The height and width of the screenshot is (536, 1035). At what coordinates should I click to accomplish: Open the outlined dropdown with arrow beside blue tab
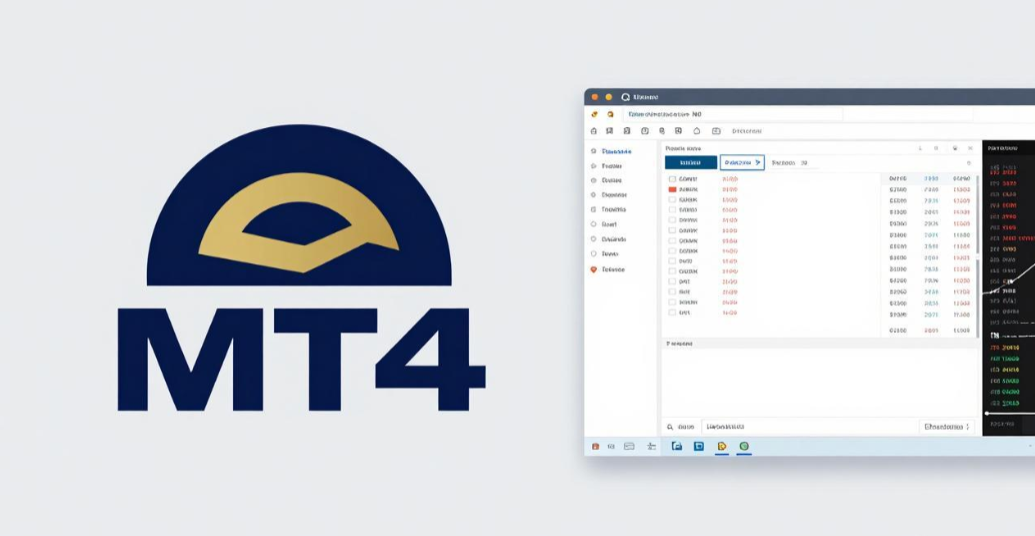[742, 162]
